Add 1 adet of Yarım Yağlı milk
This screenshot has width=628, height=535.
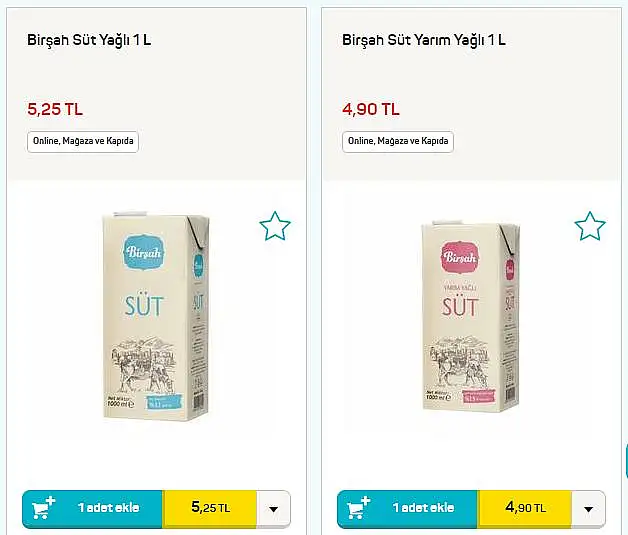423,508
